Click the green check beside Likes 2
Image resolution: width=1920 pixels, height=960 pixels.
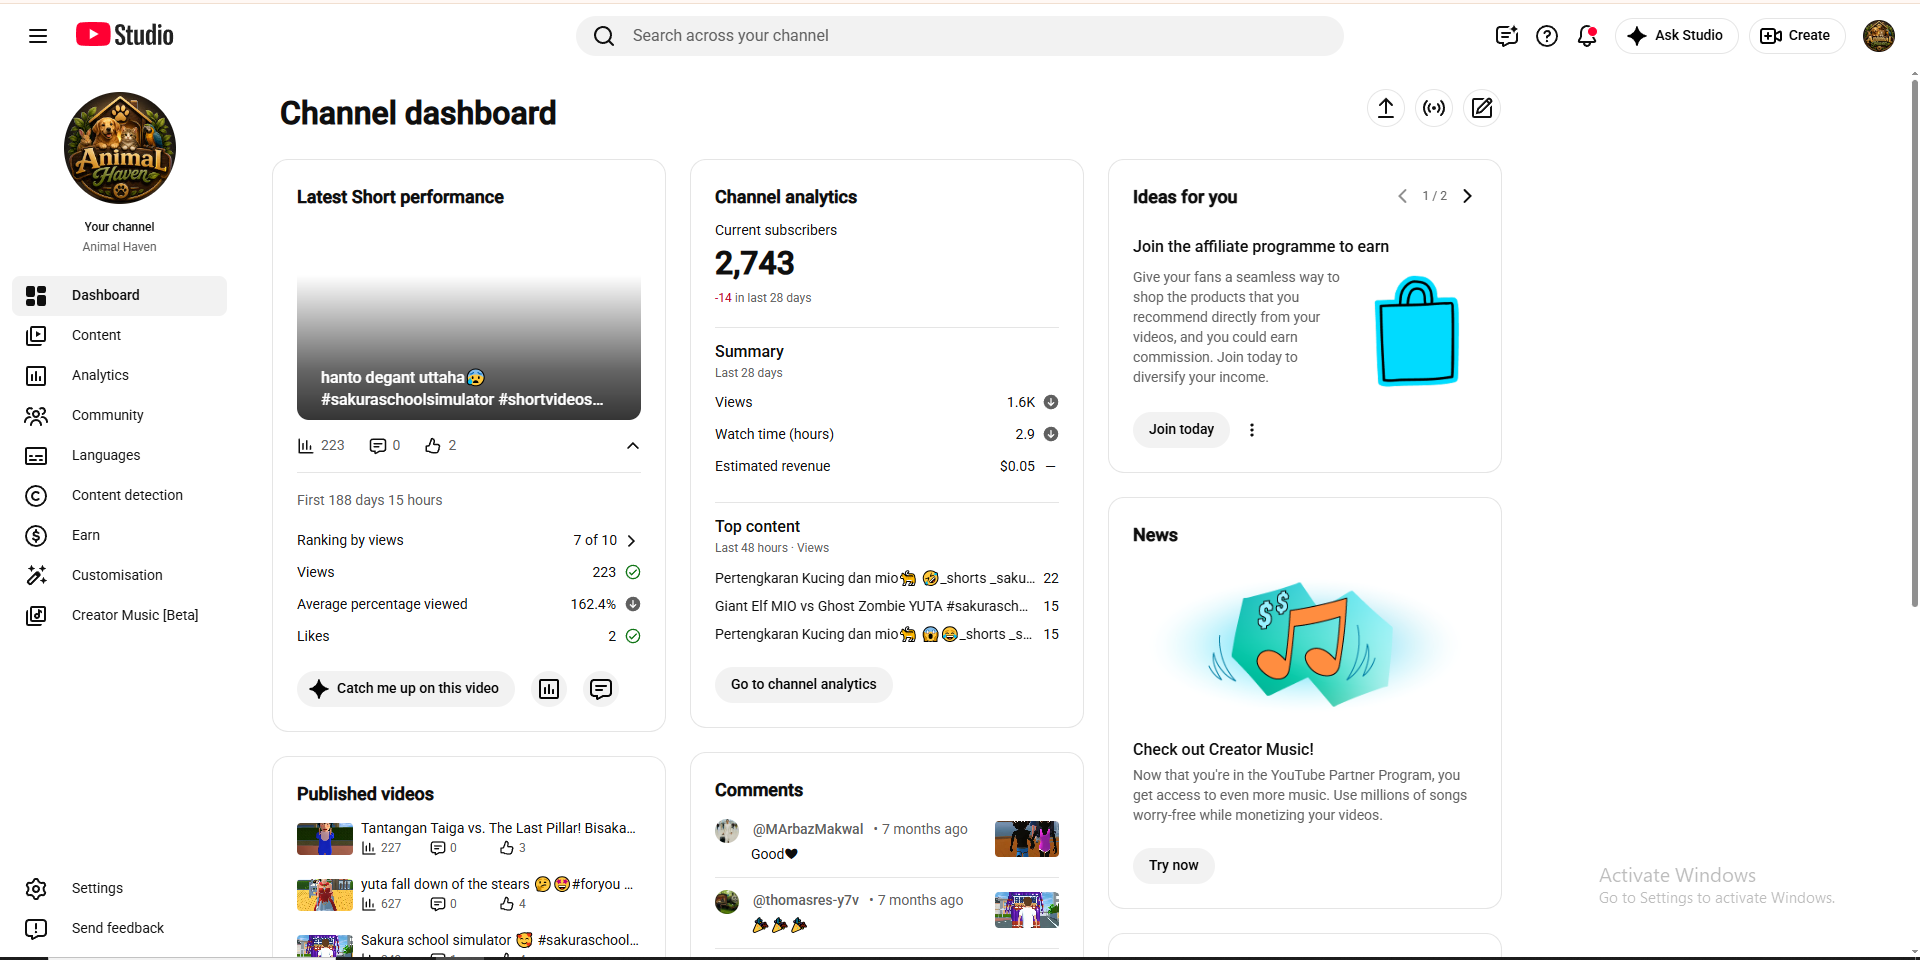click(x=633, y=636)
